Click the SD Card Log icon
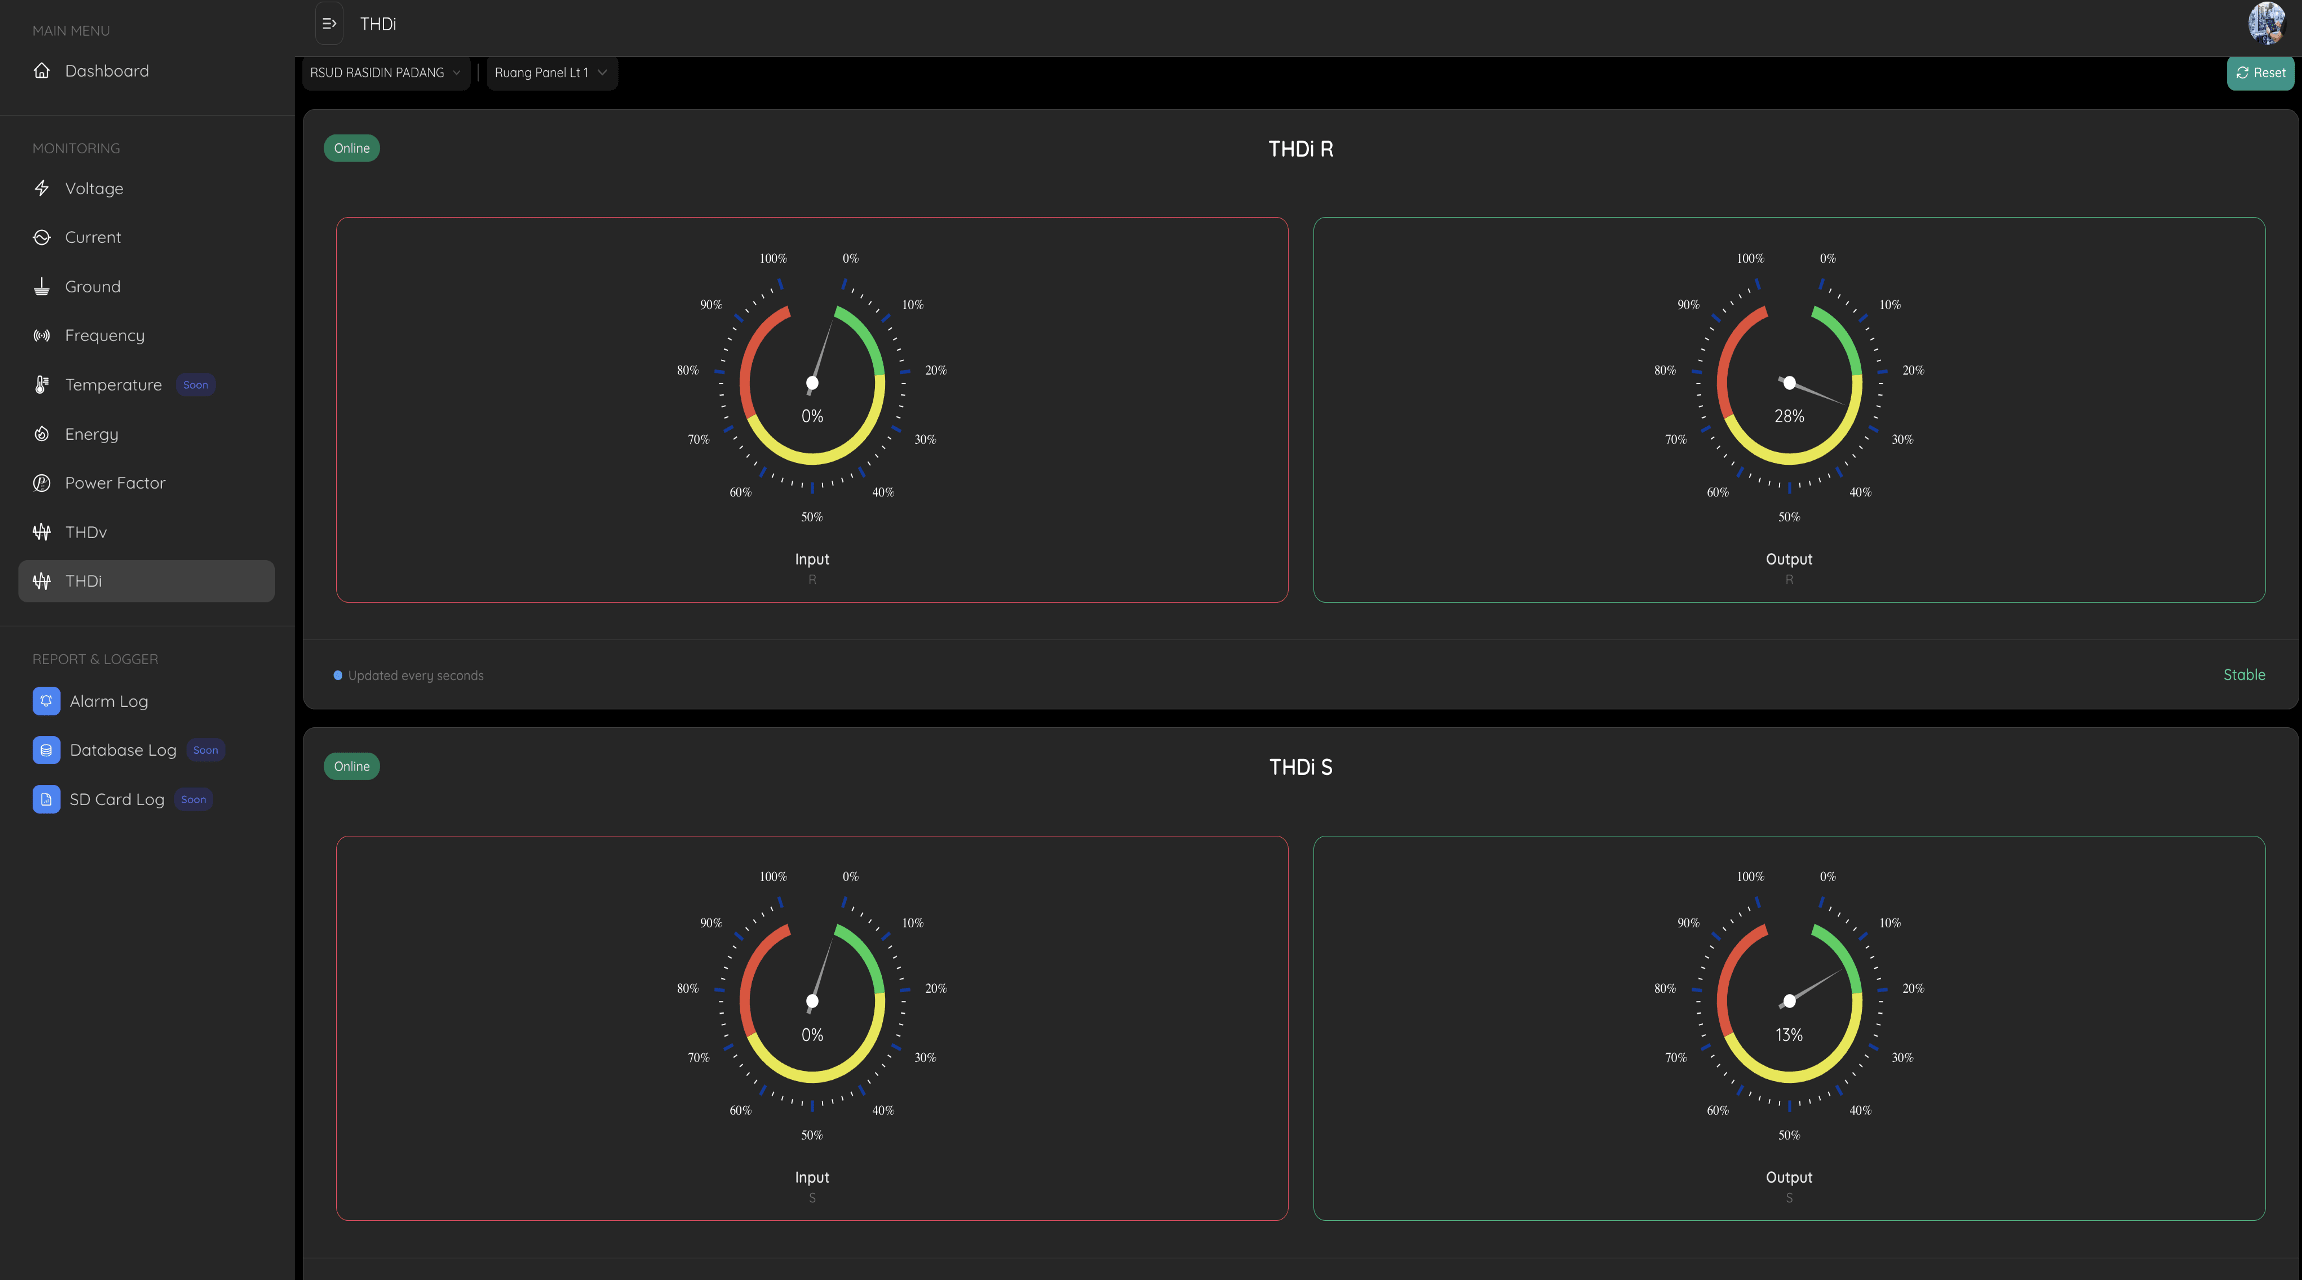Screen dimensions: 2302x1280 coord(46,799)
